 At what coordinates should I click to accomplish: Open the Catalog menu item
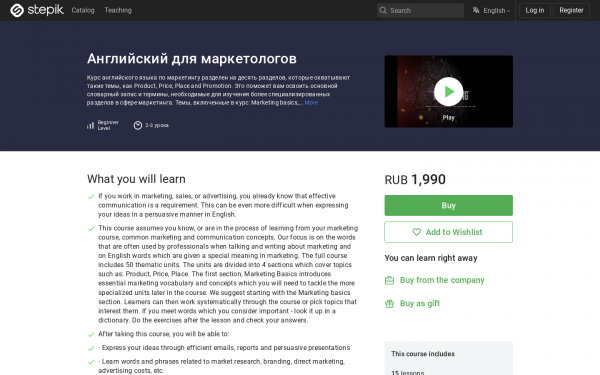coord(83,10)
